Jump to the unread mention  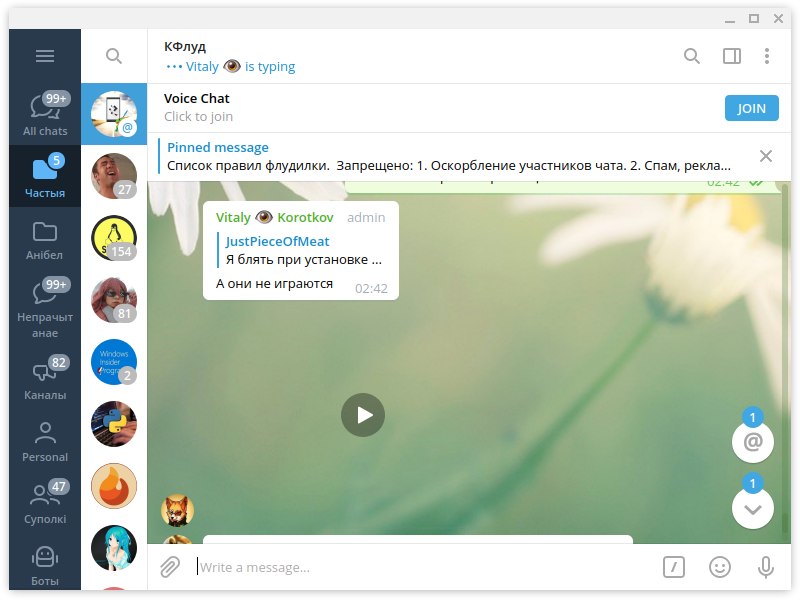[753, 441]
